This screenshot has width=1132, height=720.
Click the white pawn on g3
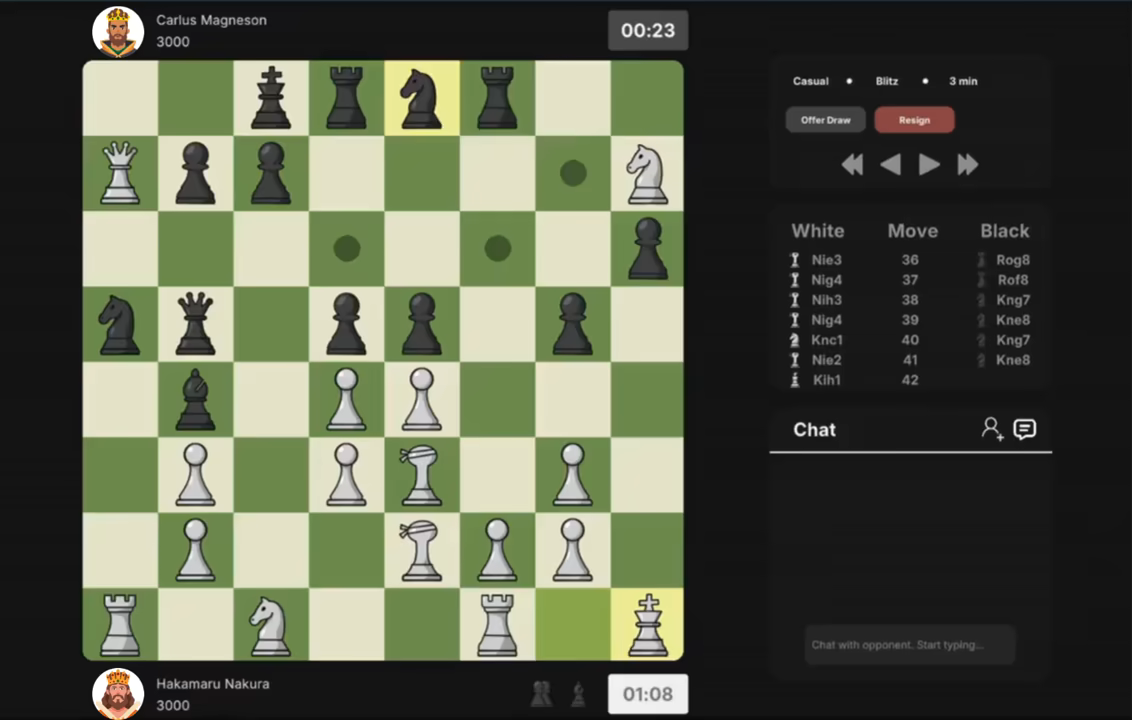coord(572,475)
